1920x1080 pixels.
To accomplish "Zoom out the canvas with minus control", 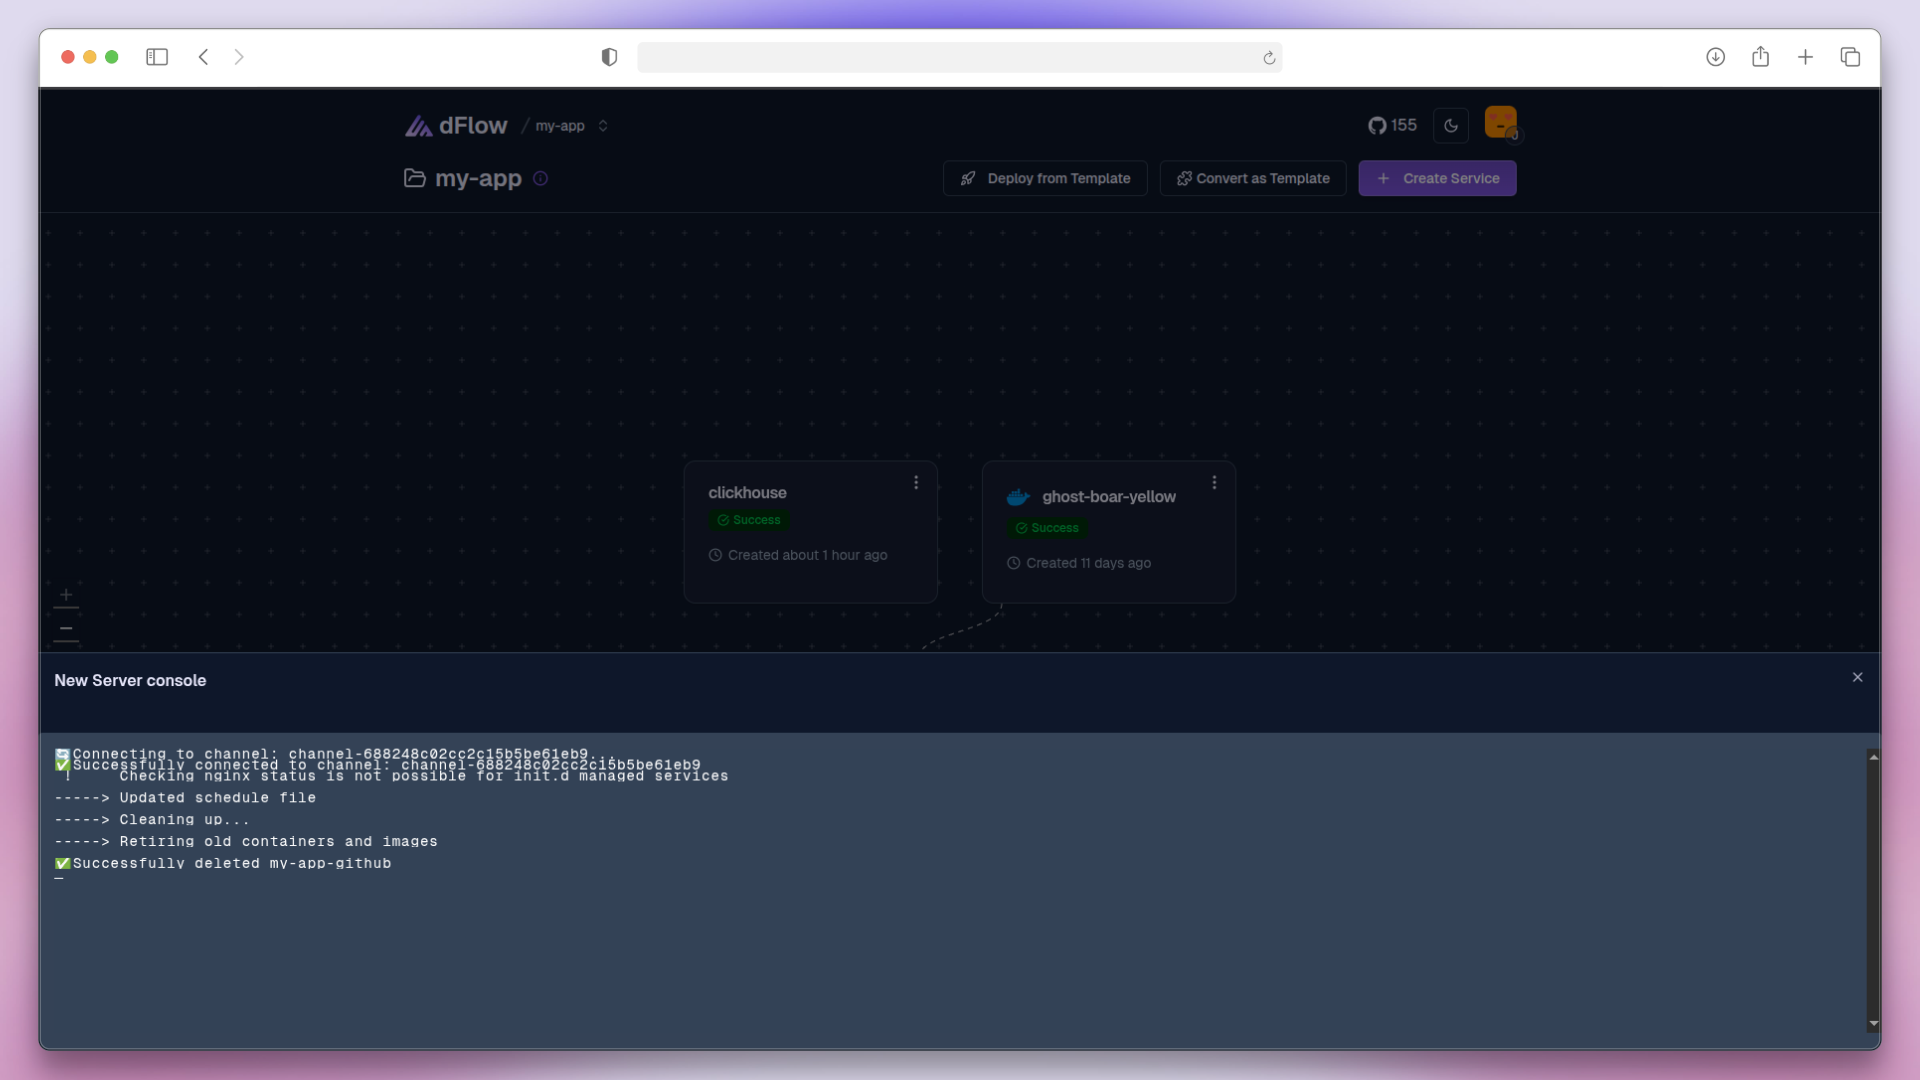I will [x=66, y=630].
